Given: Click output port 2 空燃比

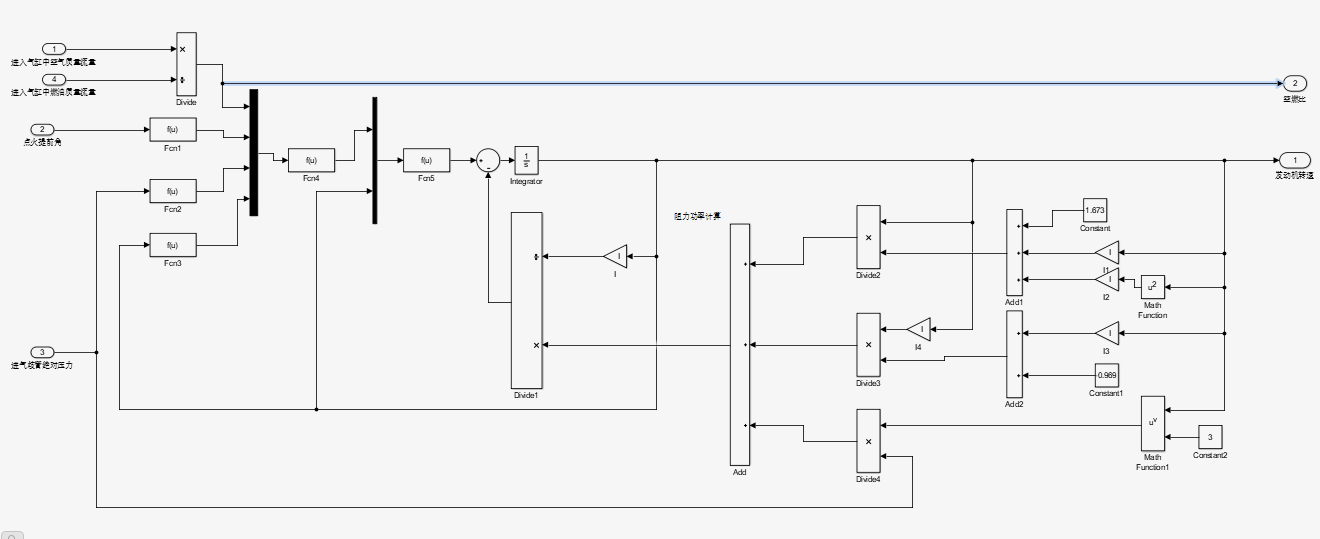Looking at the screenshot, I should click(x=1294, y=83).
